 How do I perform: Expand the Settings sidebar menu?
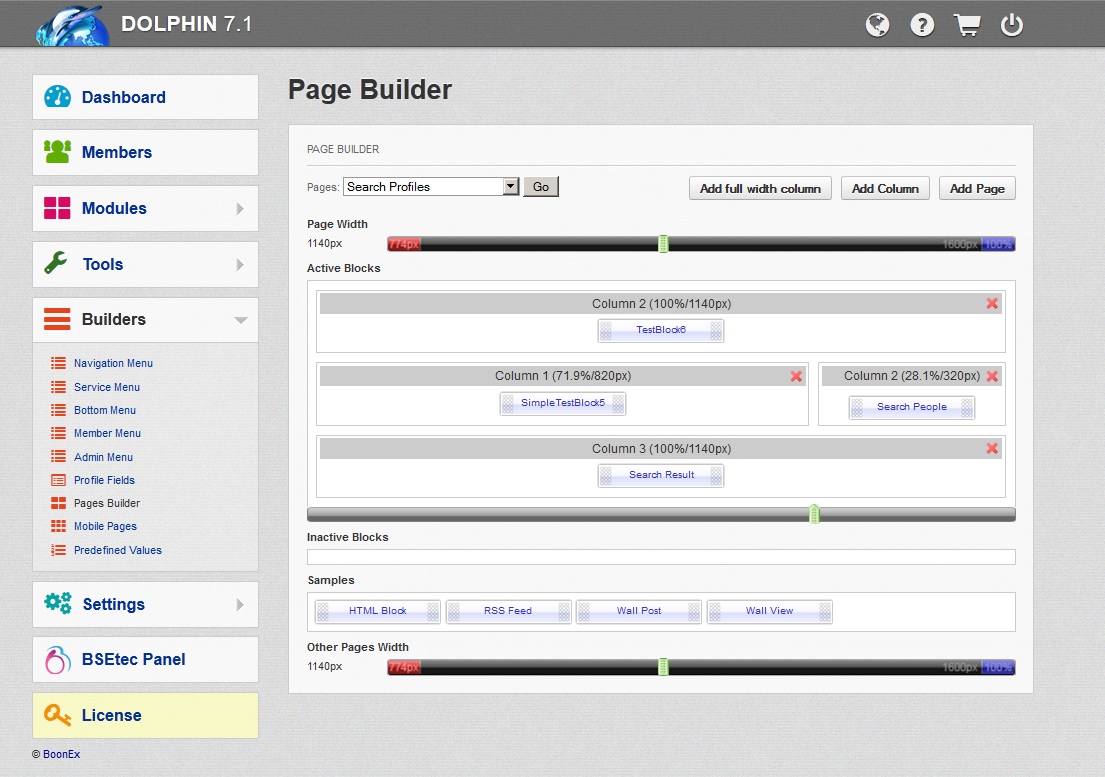(240, 605)
